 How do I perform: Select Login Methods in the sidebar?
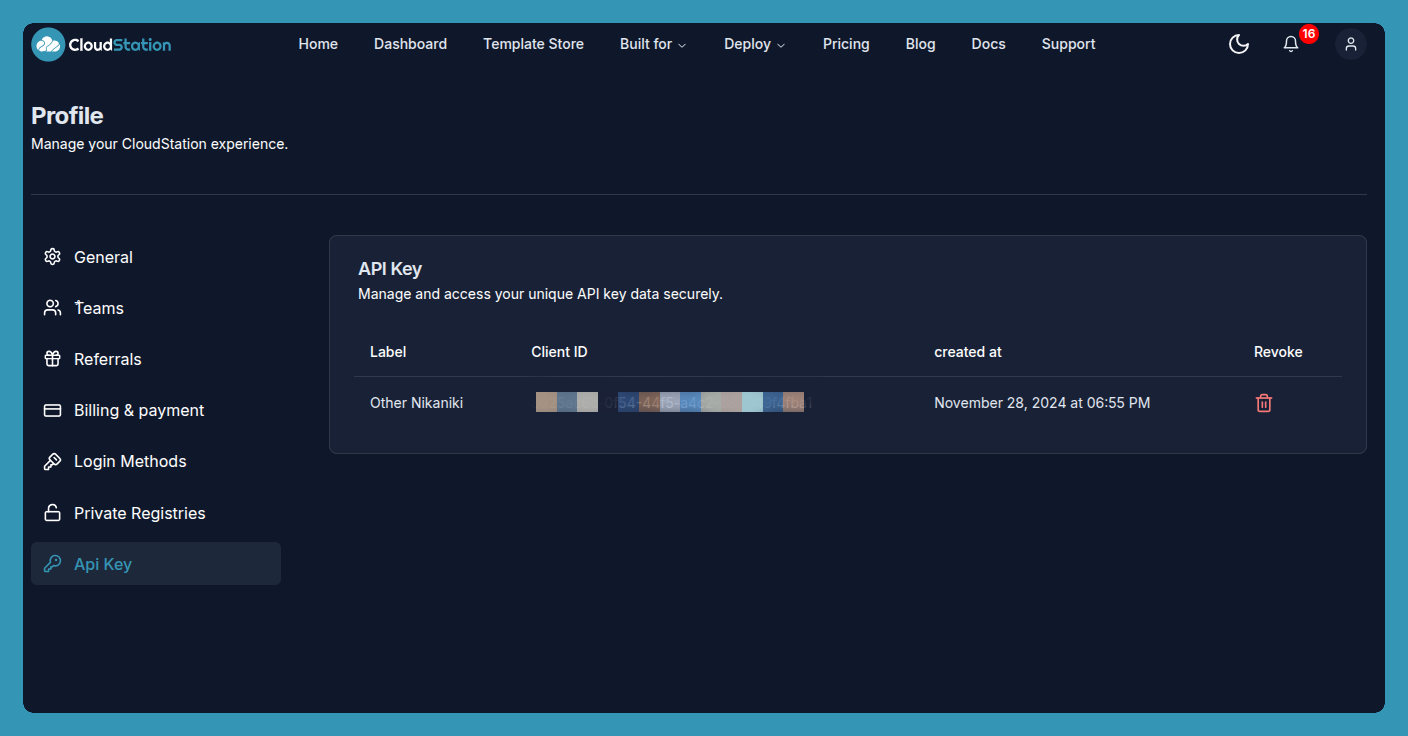(156, 461)
